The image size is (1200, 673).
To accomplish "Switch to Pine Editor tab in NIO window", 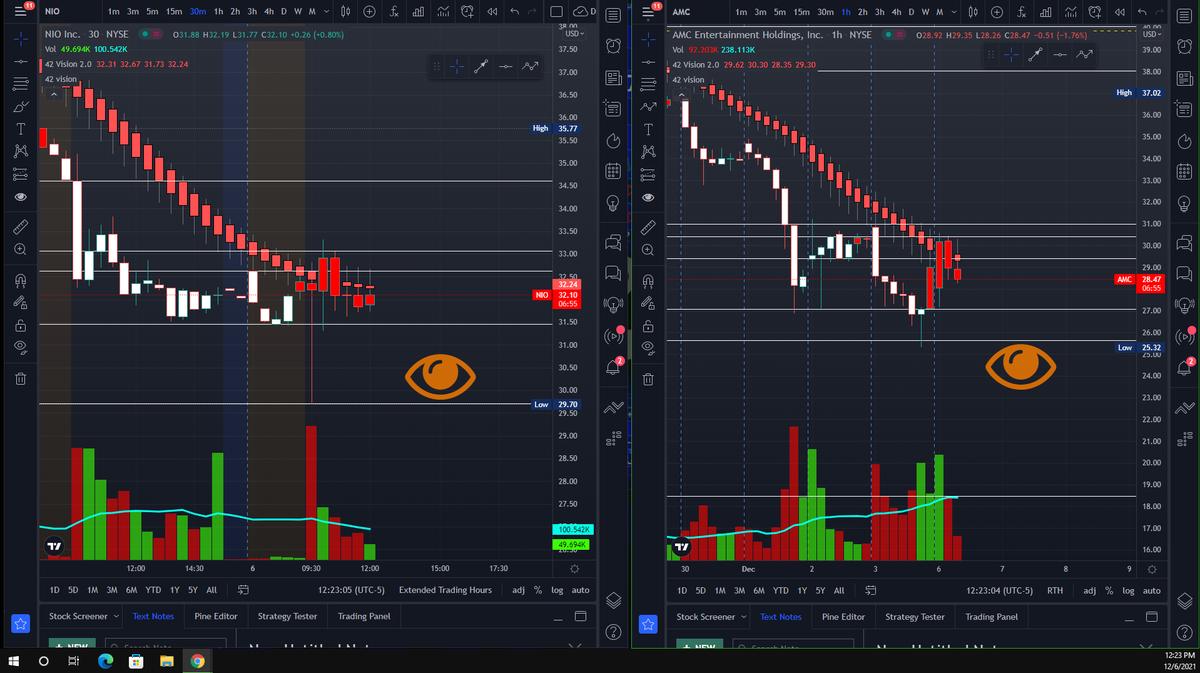I will click(x=215, y=616).
